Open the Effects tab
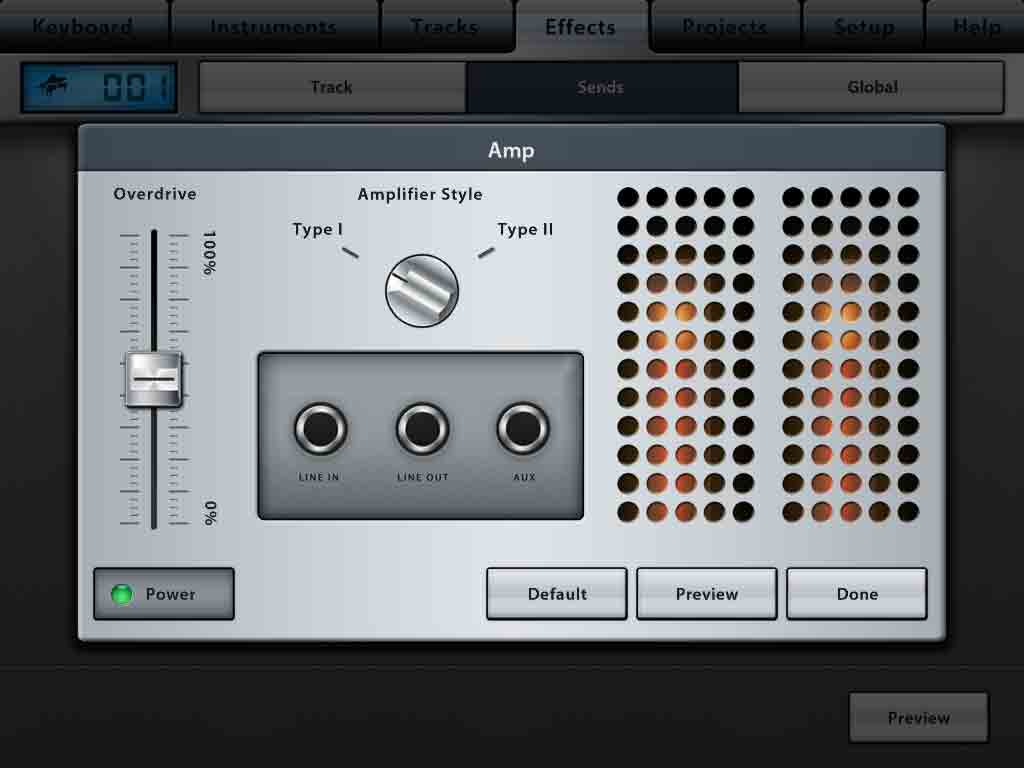Image resolution: width=1024 pixels, height=768 pixels. click(578, 27)
